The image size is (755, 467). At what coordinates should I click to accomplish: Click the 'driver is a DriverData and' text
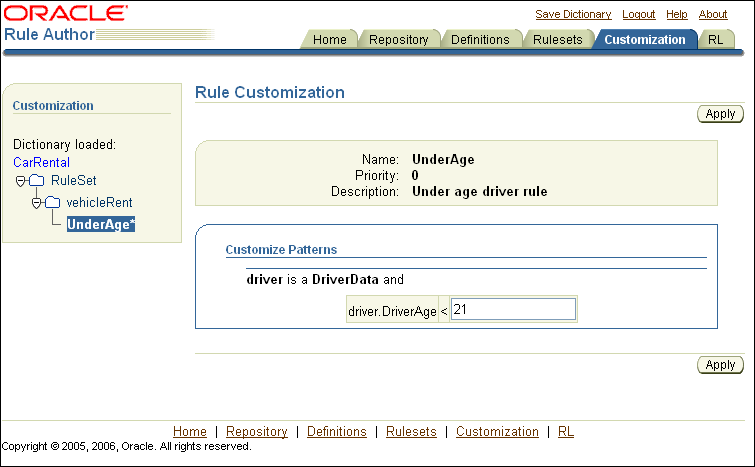pyautogui.click(x=325, y=279)
